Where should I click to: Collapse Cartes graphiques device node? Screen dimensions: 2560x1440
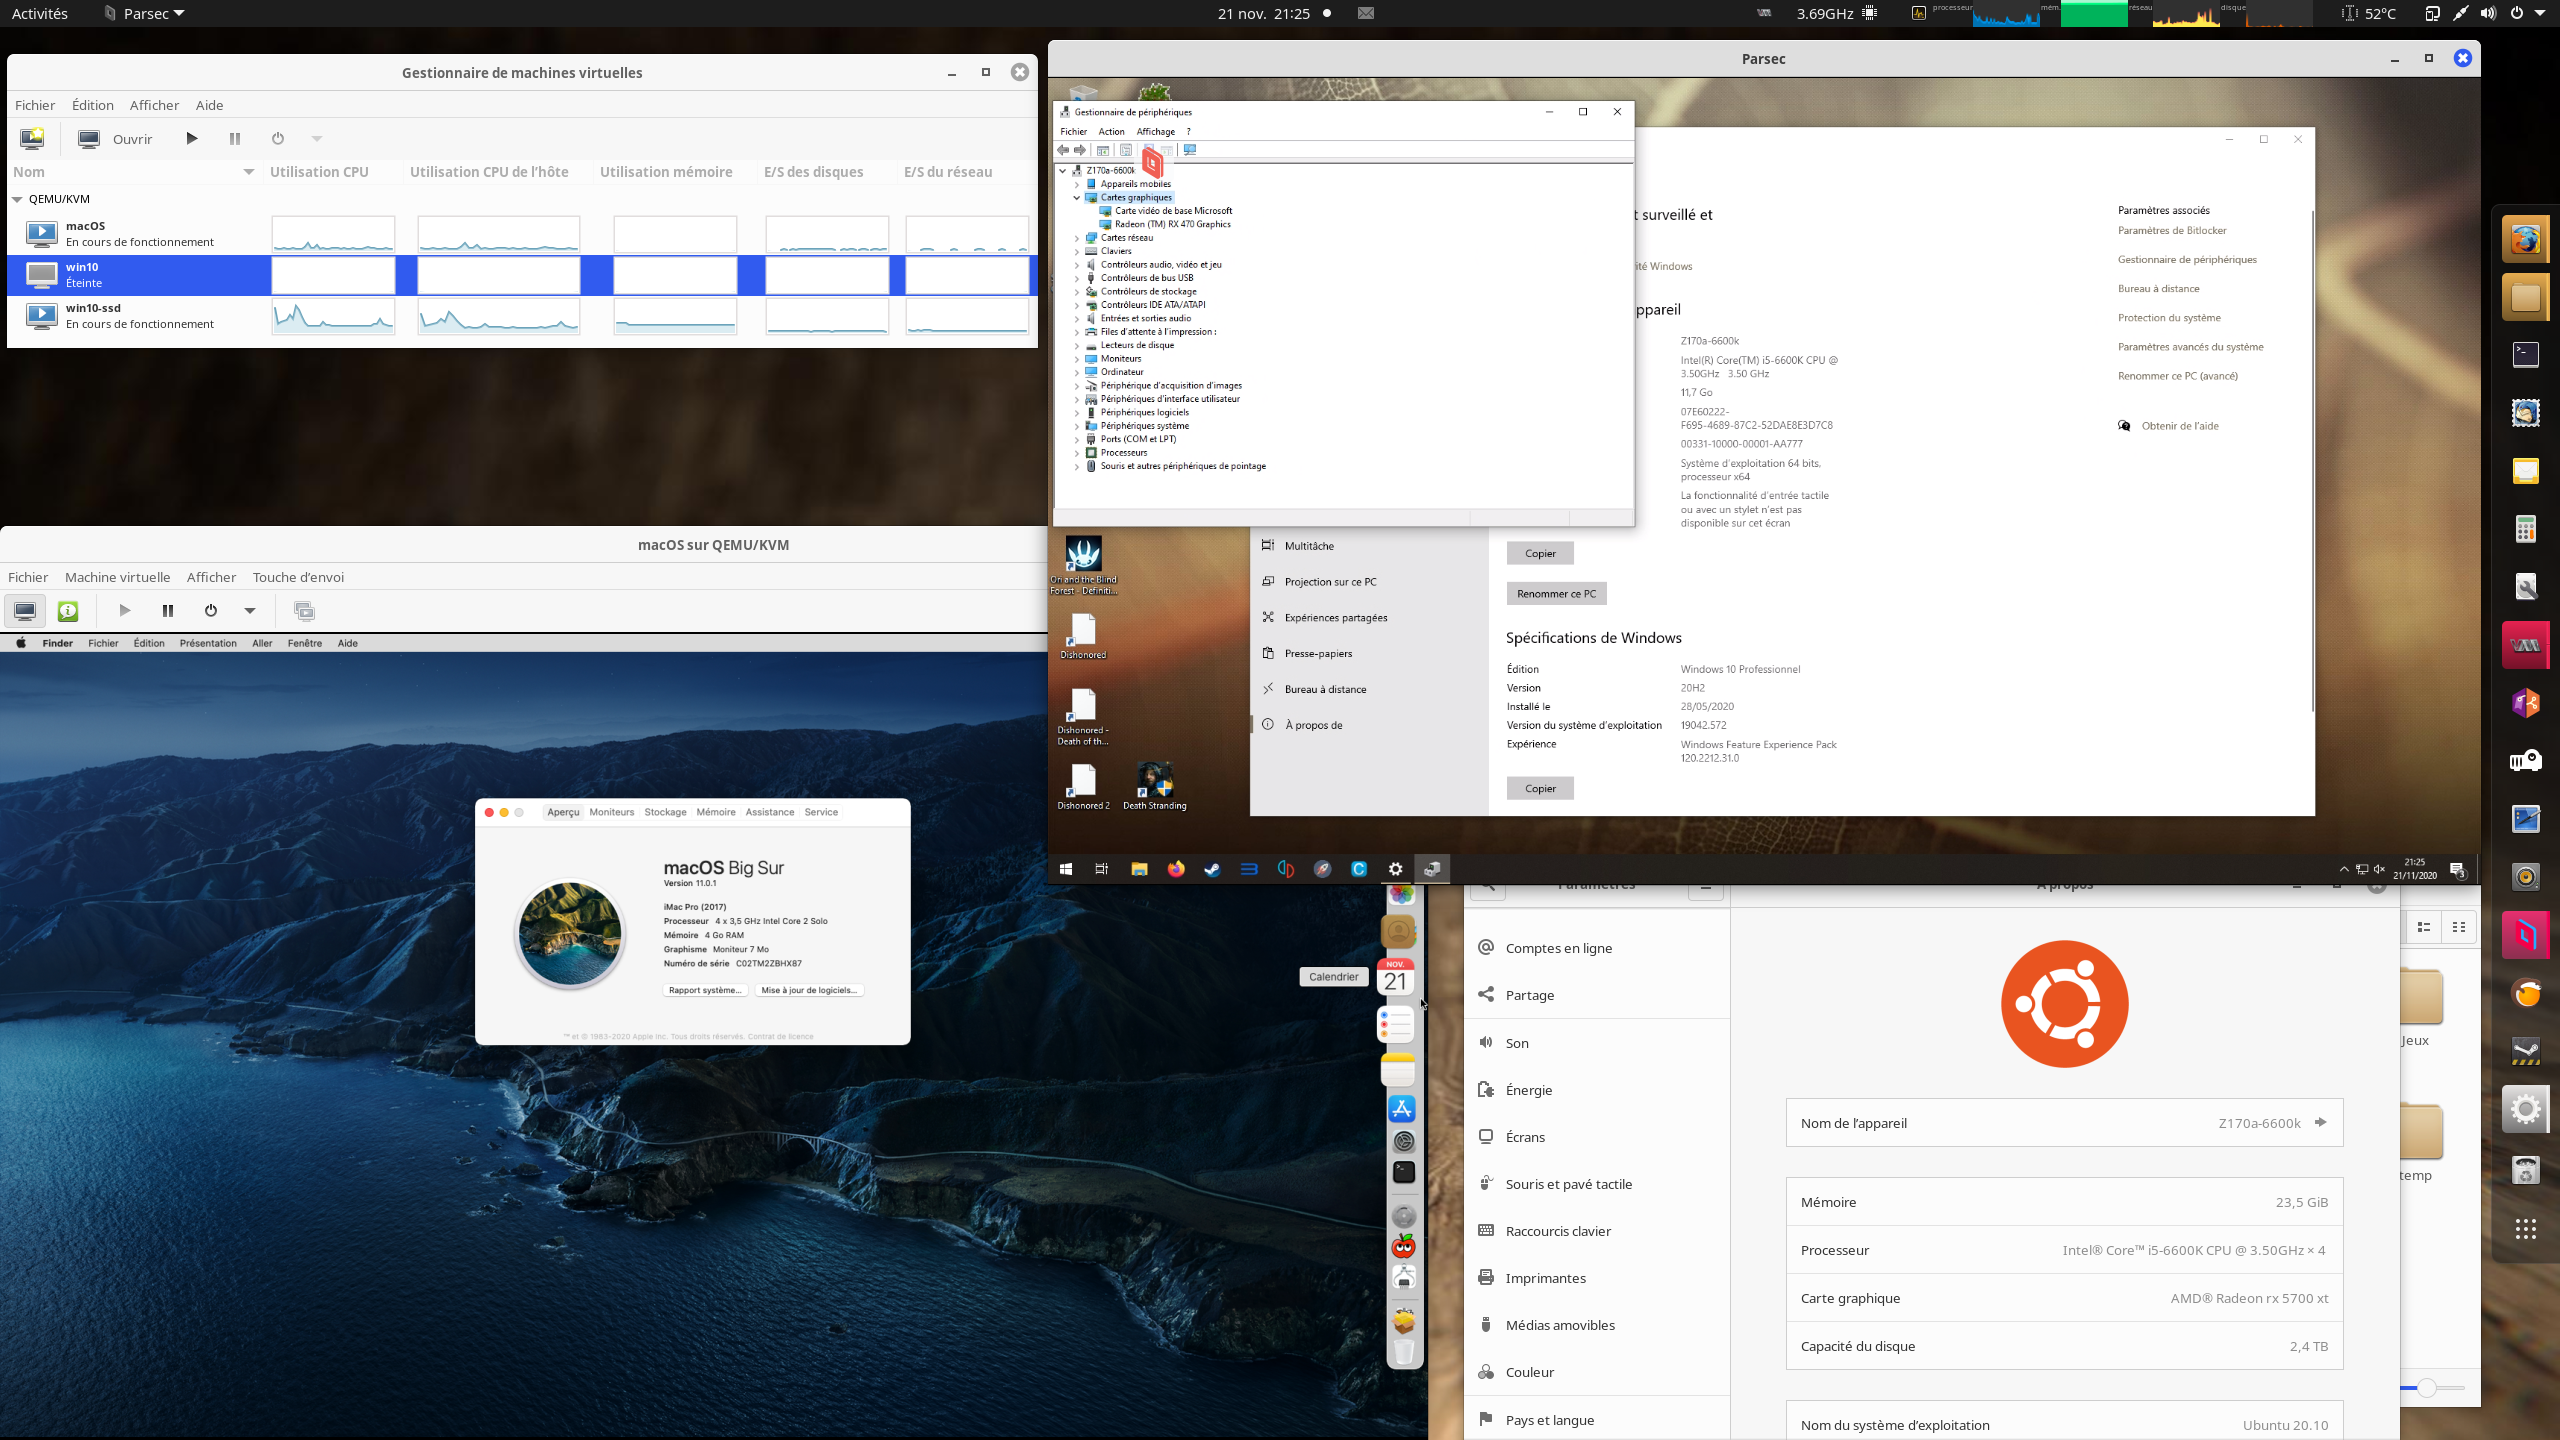click(1077, 198)
